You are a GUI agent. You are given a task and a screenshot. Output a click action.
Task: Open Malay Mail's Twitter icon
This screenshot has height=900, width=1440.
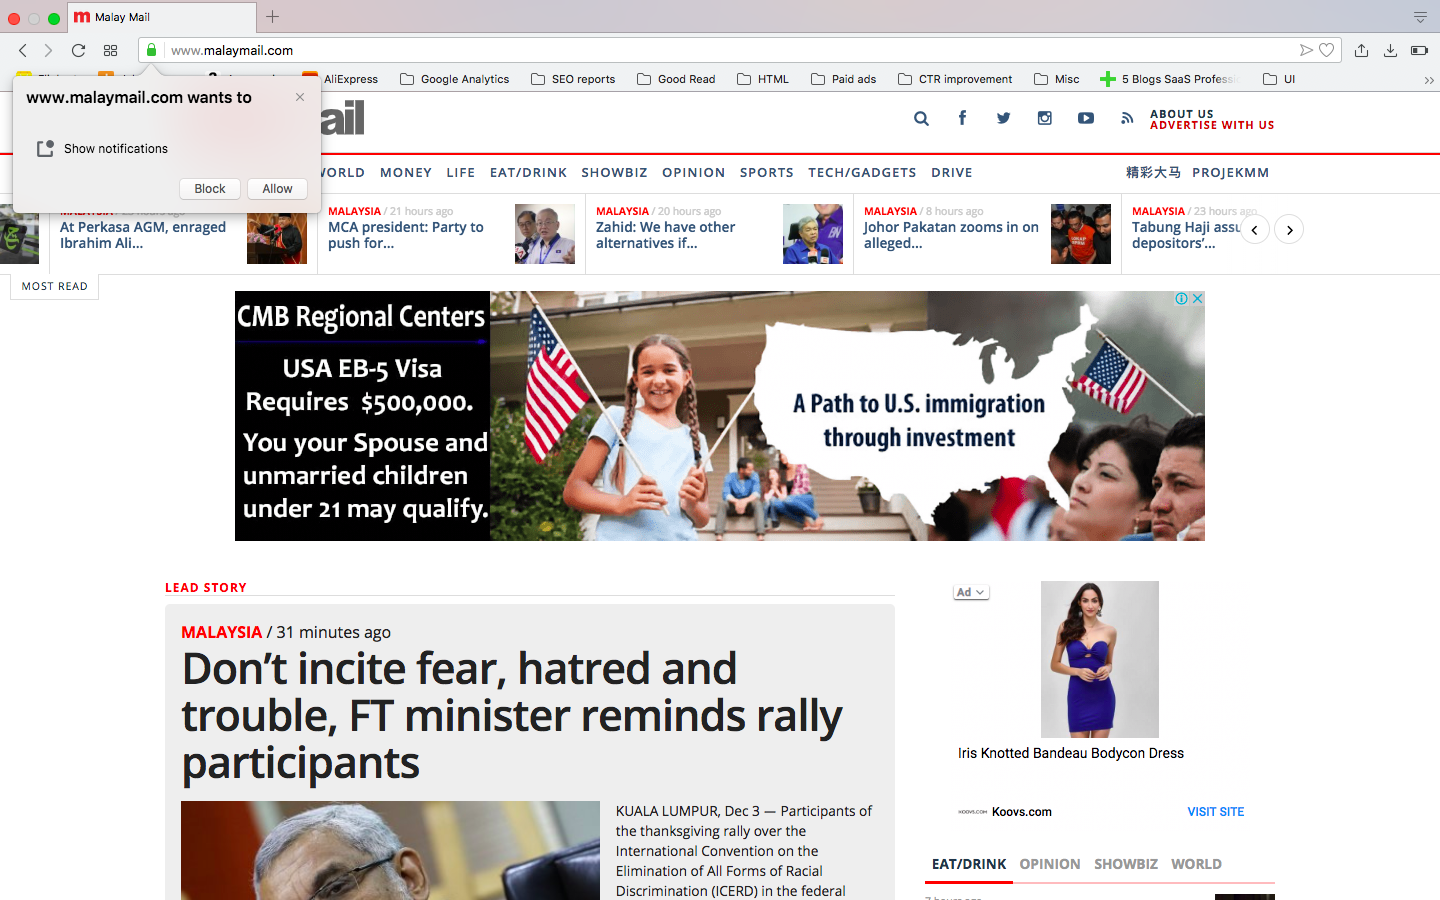click(1003, 118)
